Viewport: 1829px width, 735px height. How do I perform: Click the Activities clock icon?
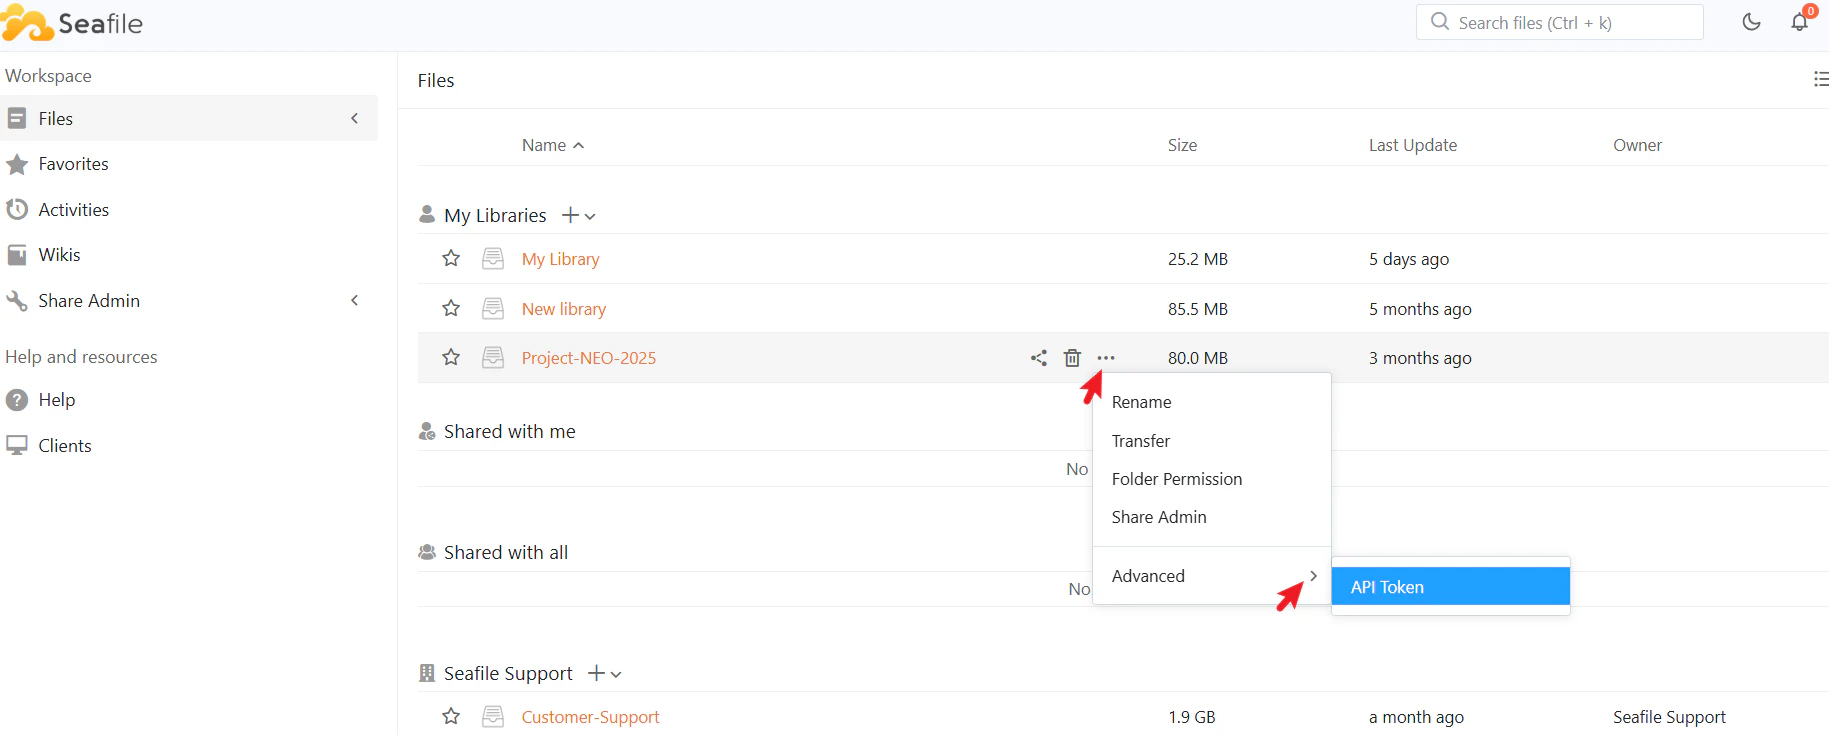coord(17,210)
